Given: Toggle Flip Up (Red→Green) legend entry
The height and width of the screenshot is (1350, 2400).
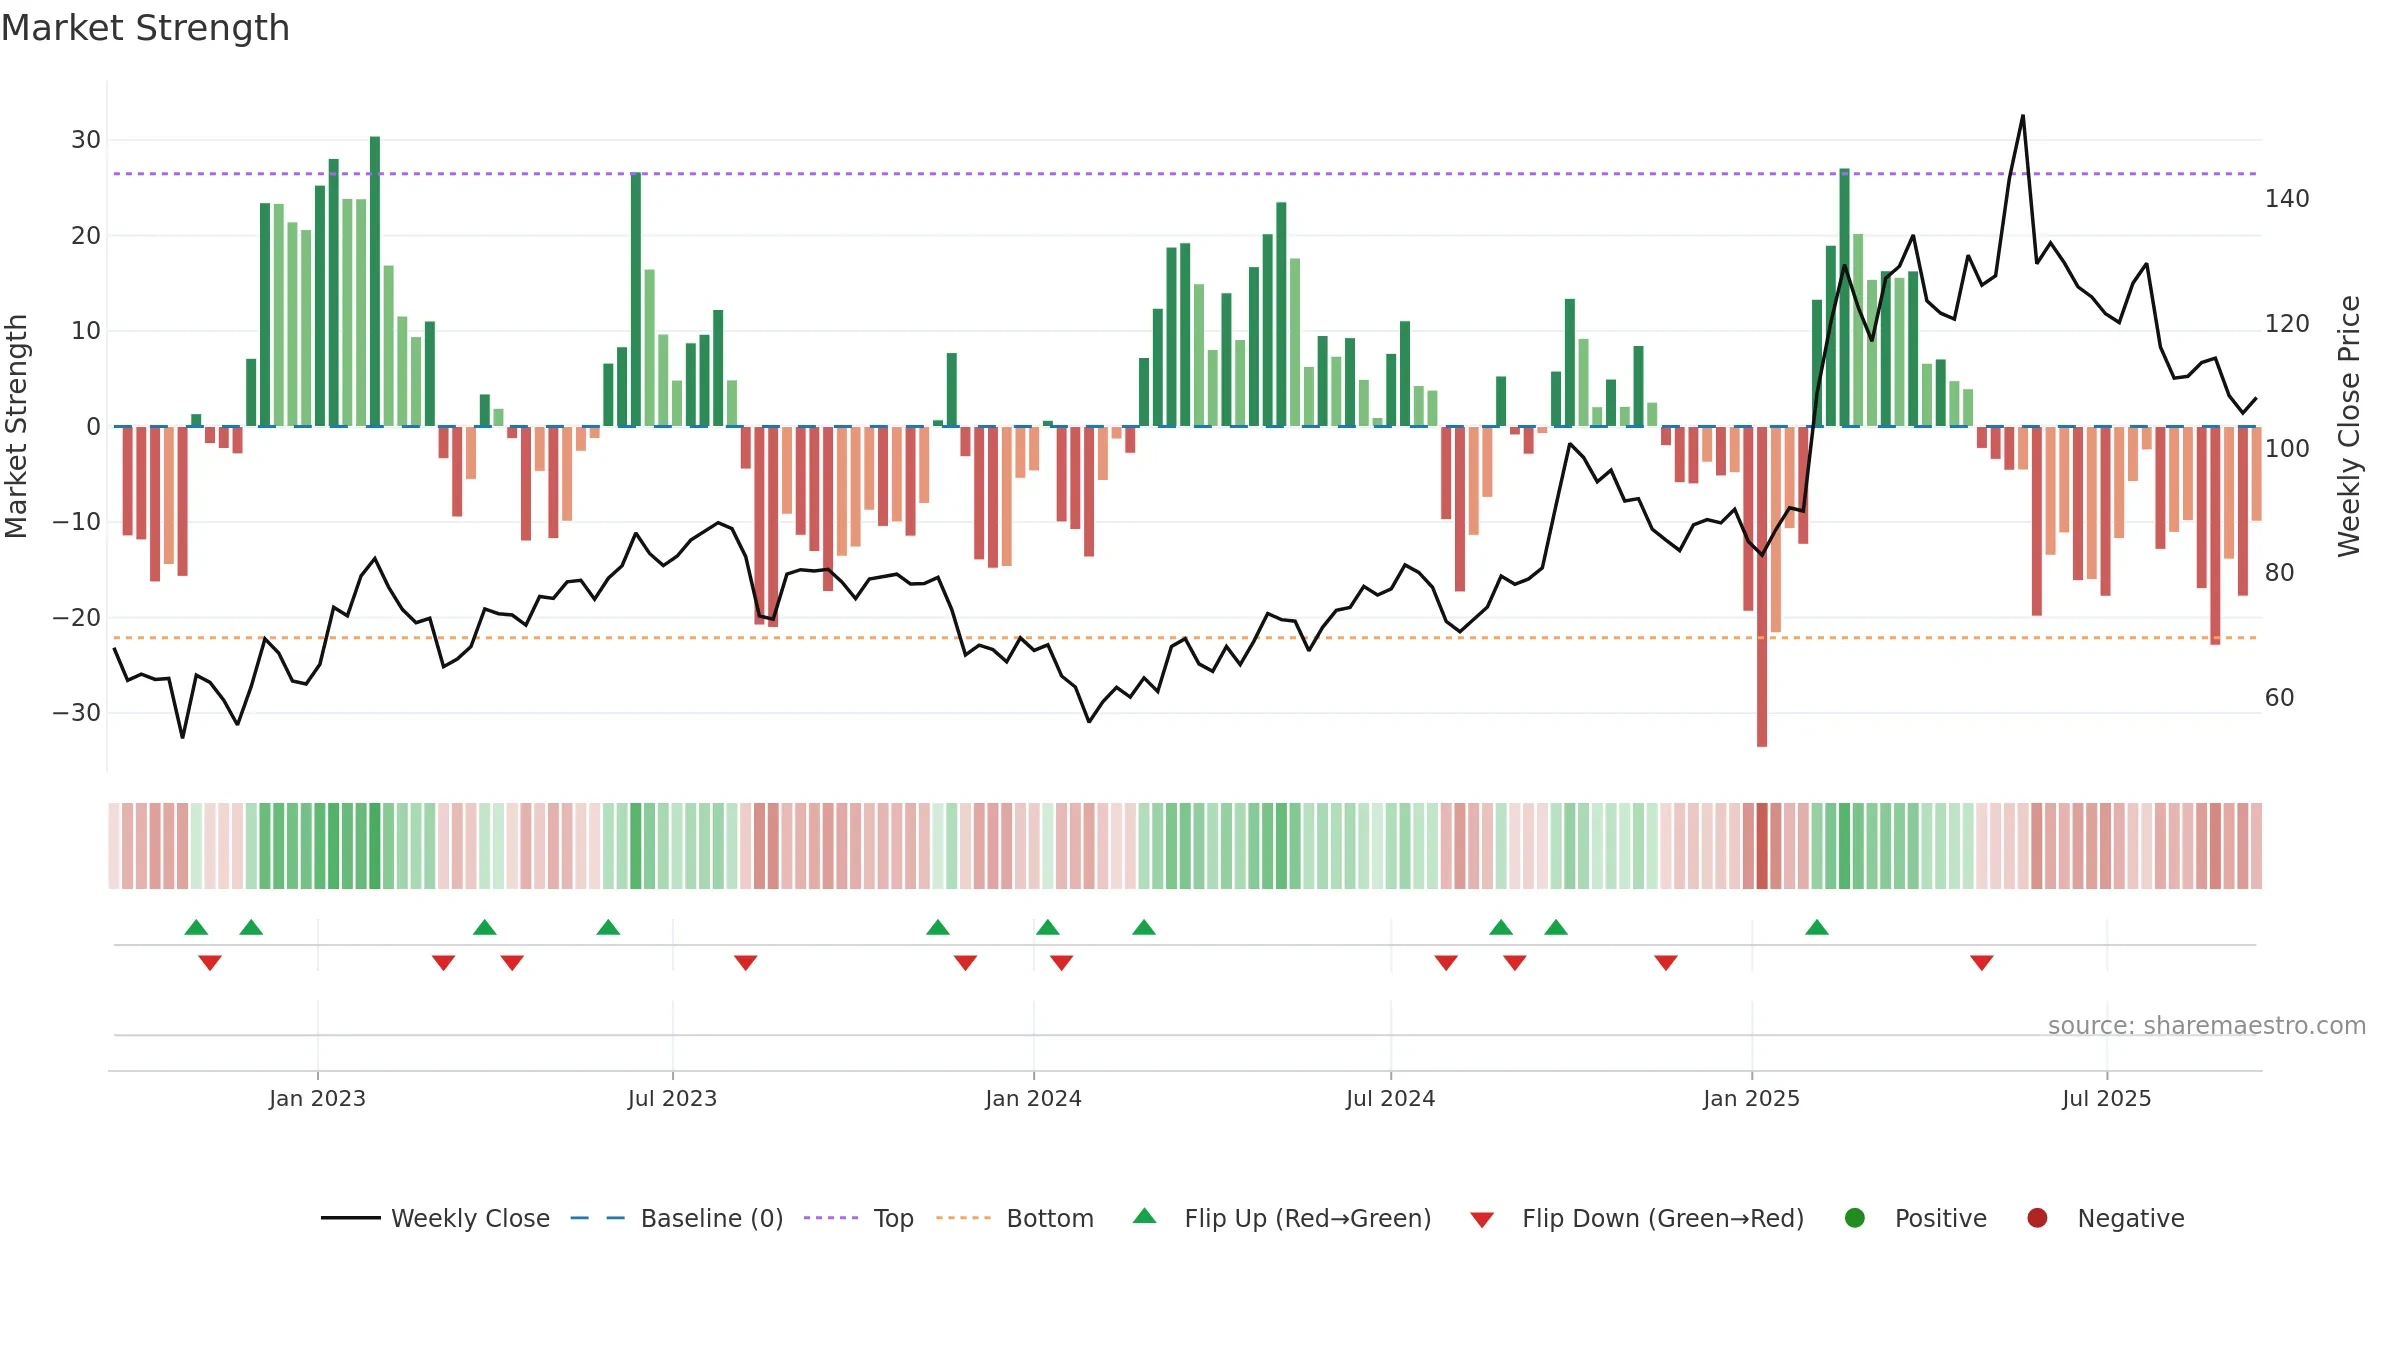Looking at the screenshot, I should tap(1282, 1218).
